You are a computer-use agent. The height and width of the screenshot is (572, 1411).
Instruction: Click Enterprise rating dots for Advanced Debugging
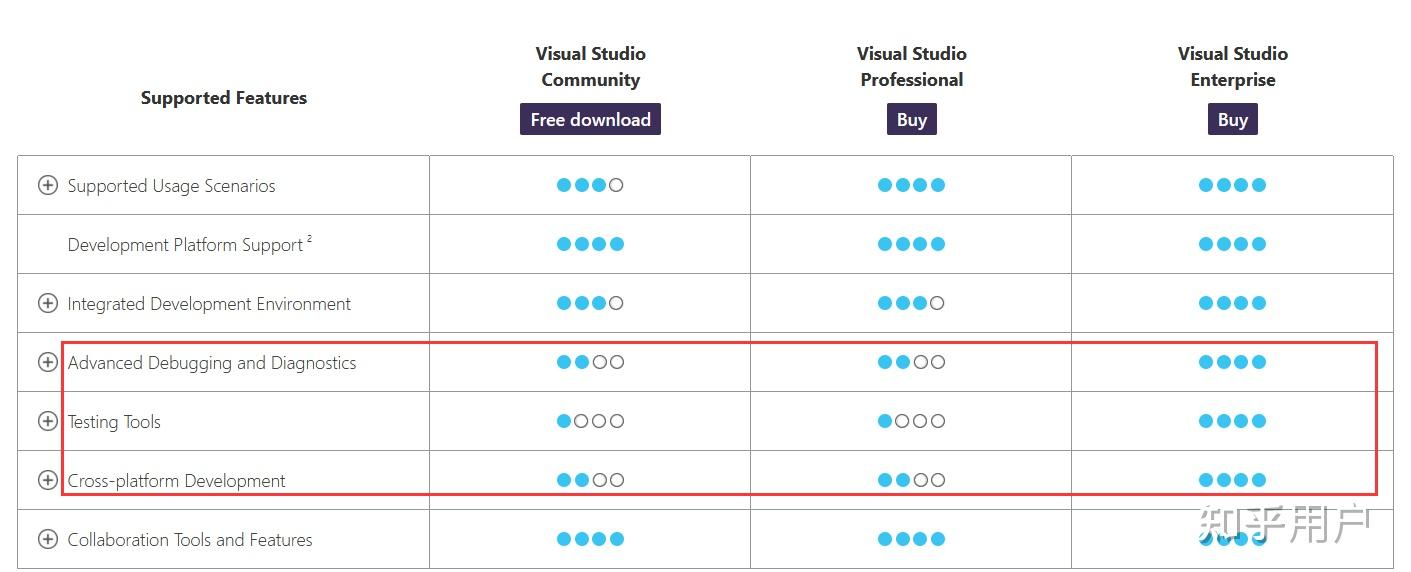coord(1232,362)
